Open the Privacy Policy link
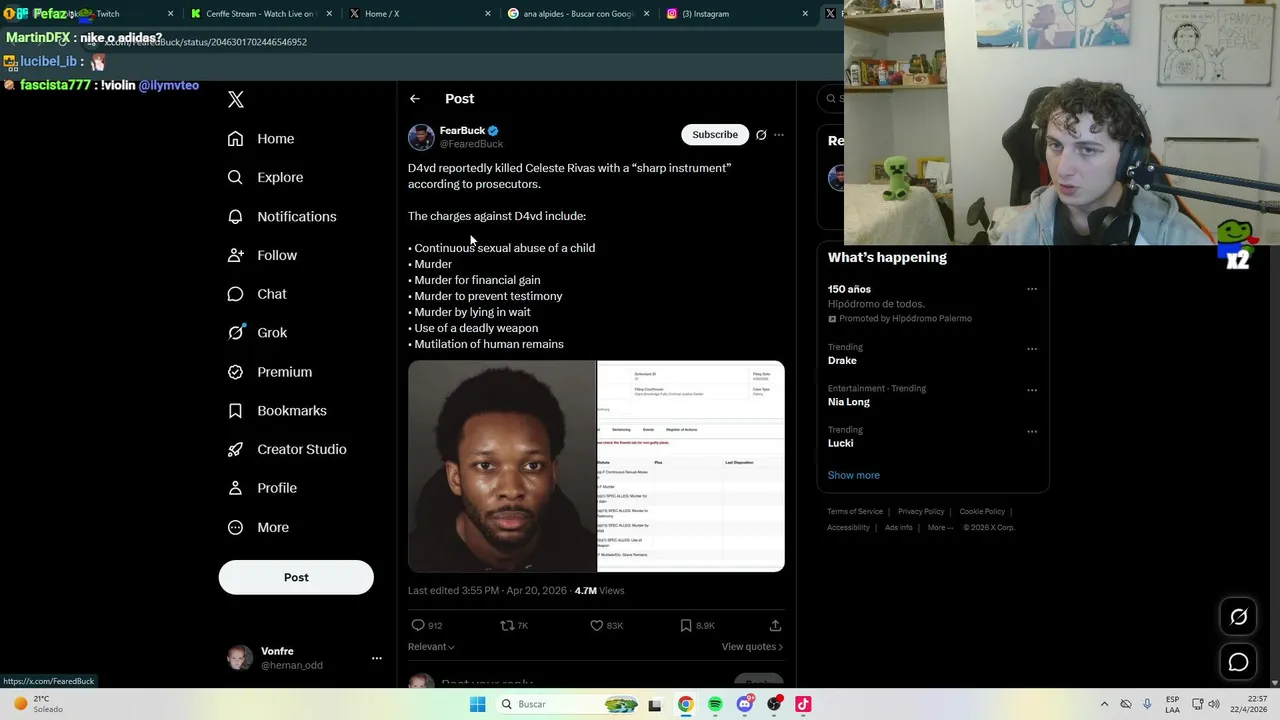The image size is (1280, 720). (x=921, y=511)
